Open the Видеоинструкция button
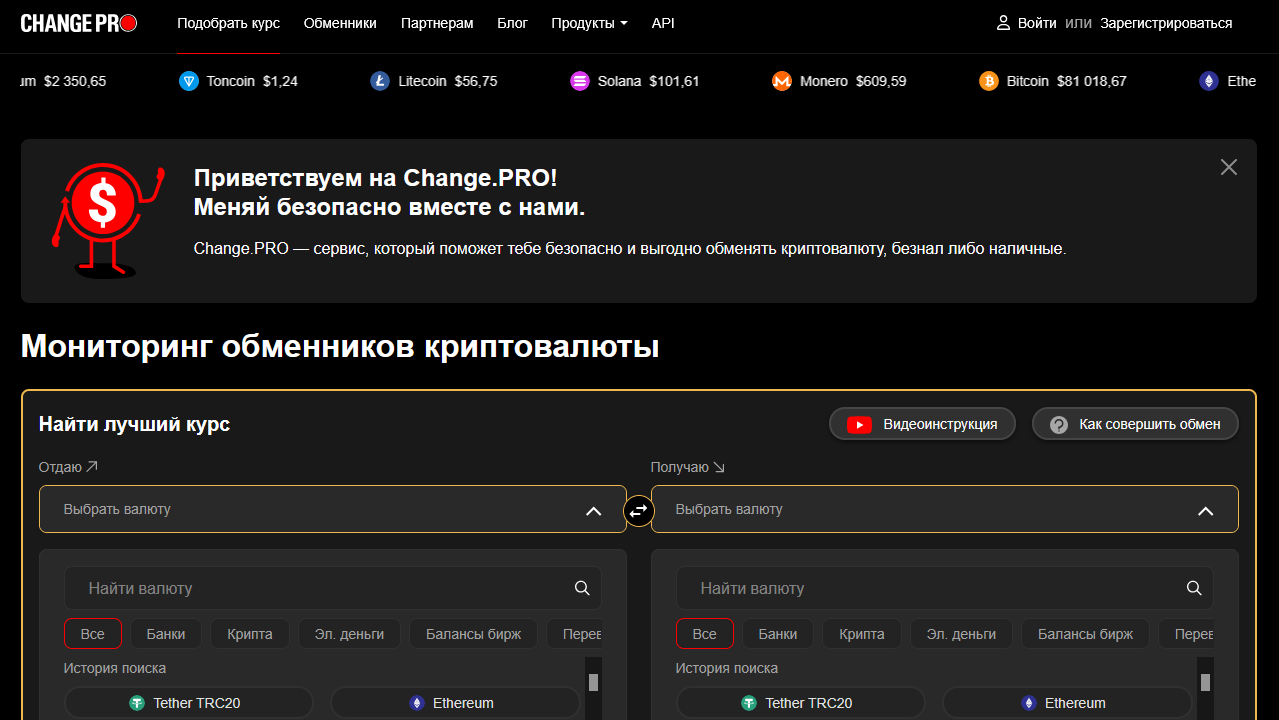1279x720 pixels. point(922,424)
